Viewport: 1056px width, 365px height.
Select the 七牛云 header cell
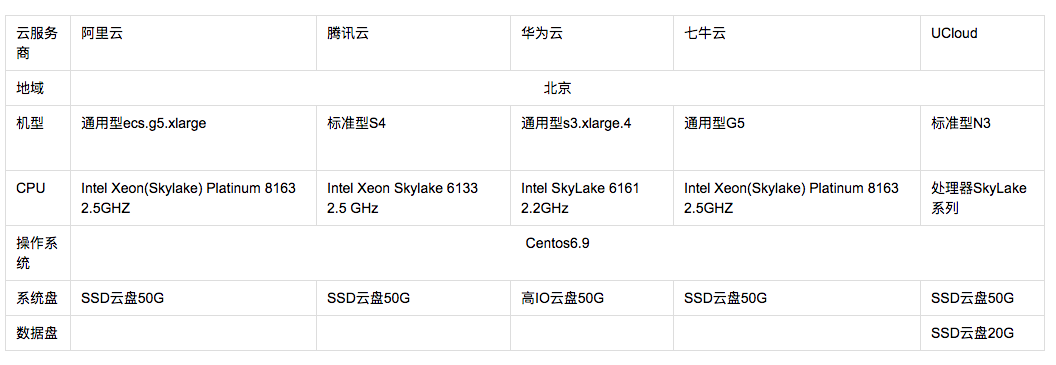(797, 43)
